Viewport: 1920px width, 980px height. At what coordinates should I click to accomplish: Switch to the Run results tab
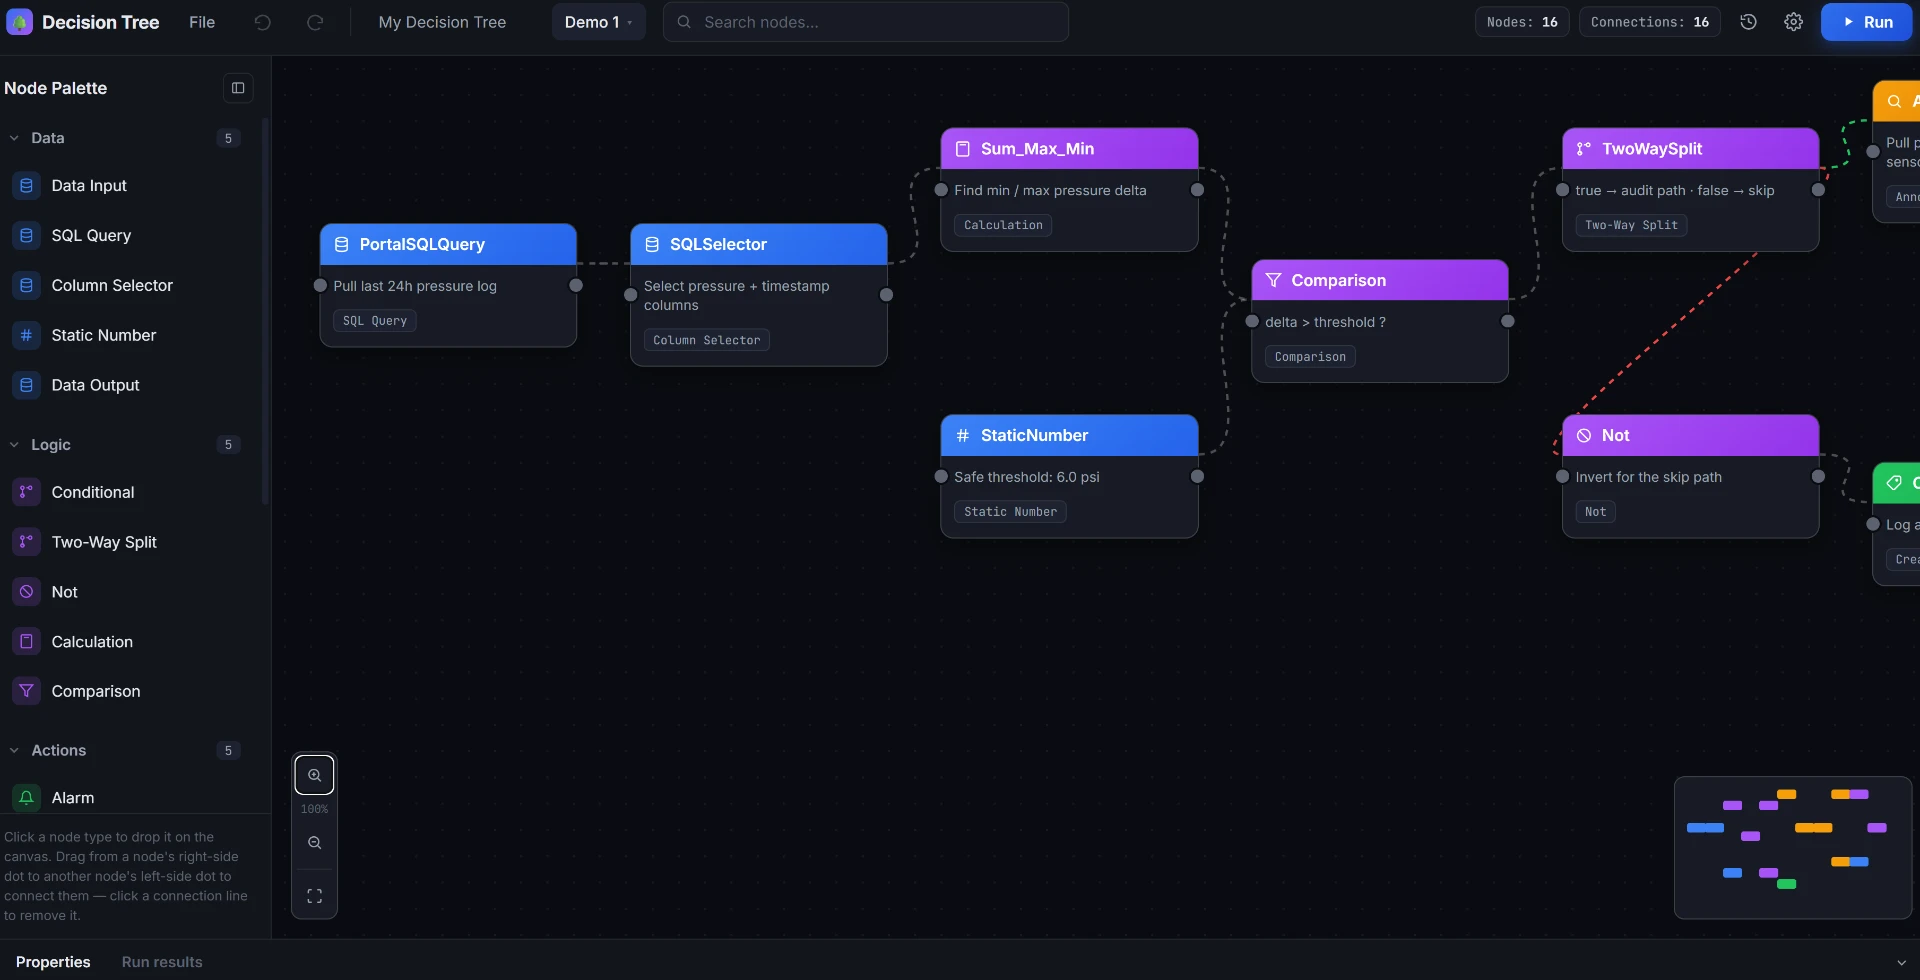tap(162, 962)
